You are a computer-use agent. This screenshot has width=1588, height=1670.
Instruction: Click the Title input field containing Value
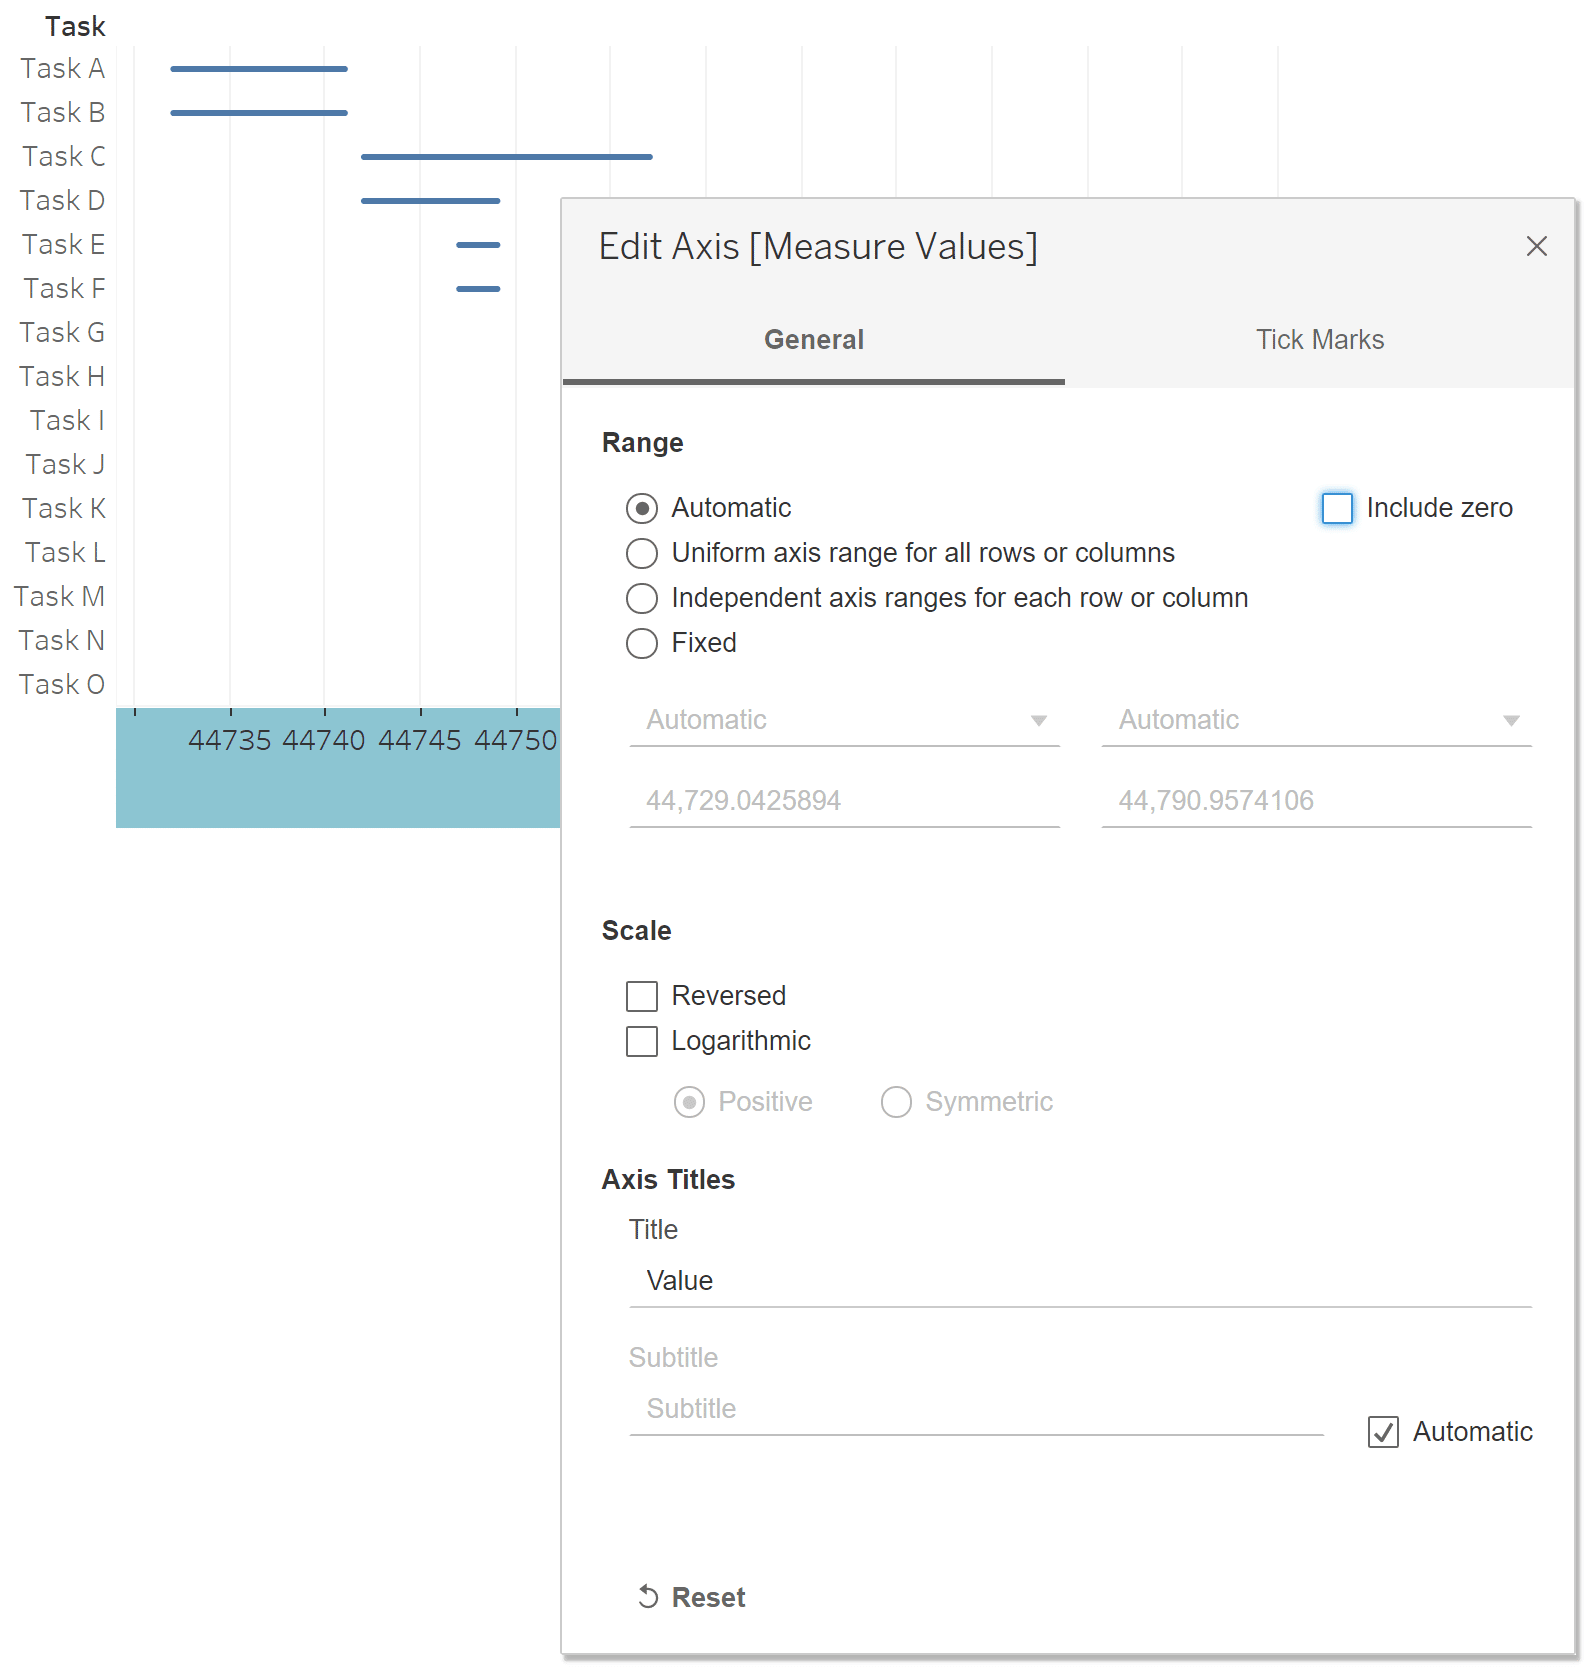[1080, 1281]
